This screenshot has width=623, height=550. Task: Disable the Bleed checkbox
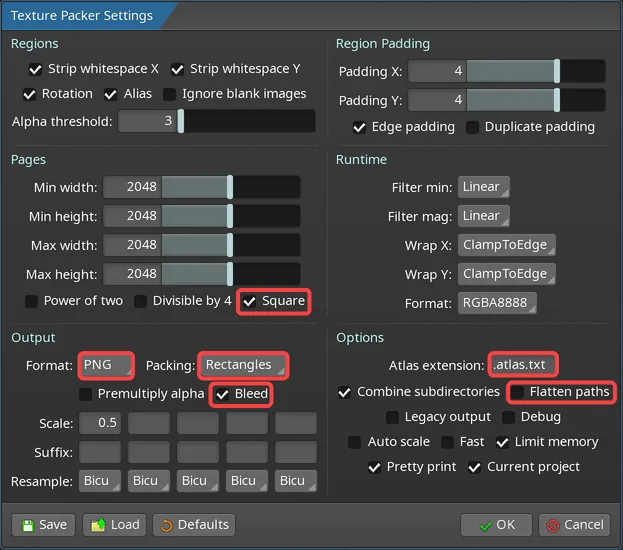pyautogui.click(x=222, y=394)
